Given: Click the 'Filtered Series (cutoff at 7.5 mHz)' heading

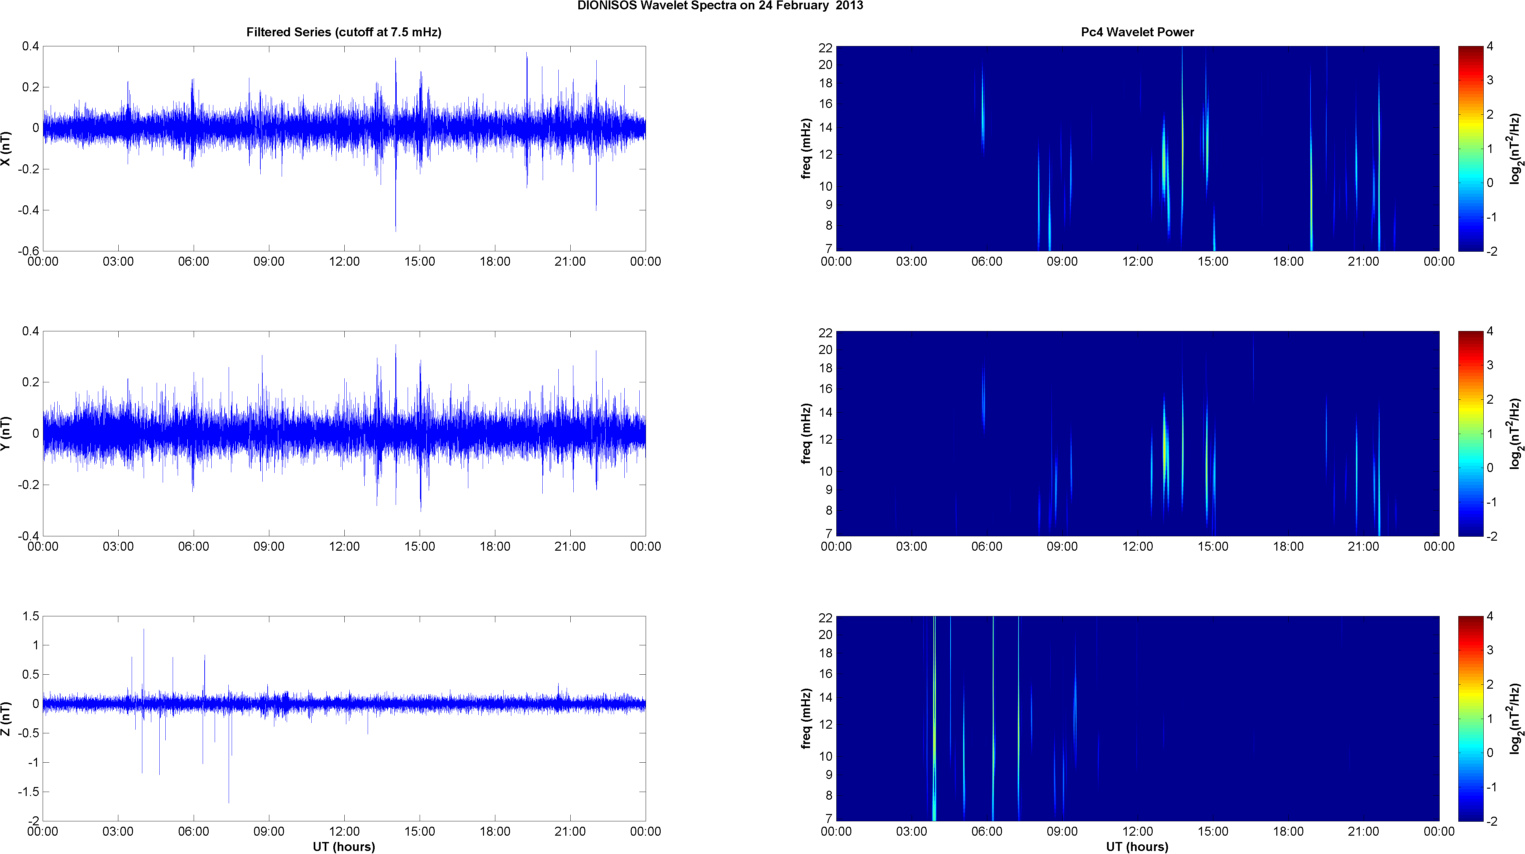Looking at the screenshot, I should pos(344,32).
